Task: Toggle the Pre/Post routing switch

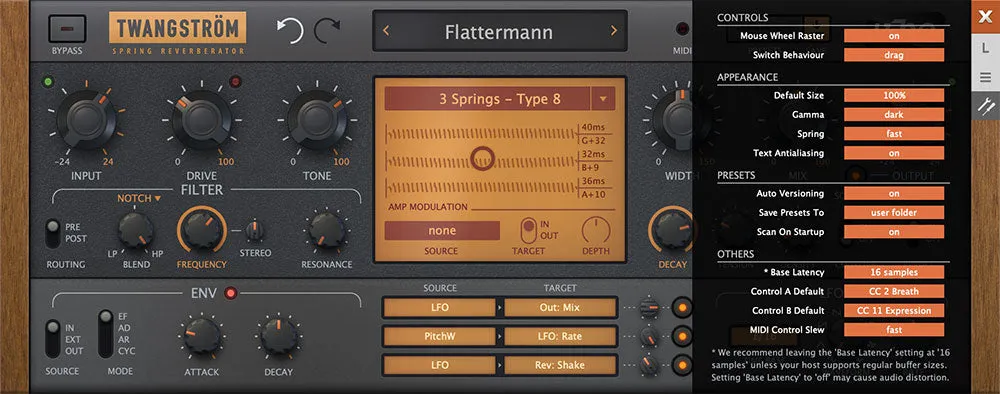Action: pos(54,233)
